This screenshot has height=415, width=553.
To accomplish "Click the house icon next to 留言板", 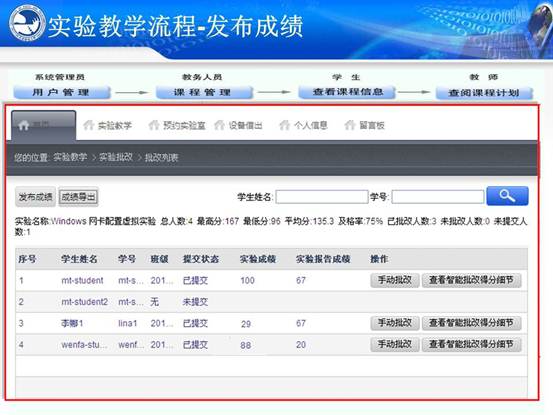I will point(350,125).
